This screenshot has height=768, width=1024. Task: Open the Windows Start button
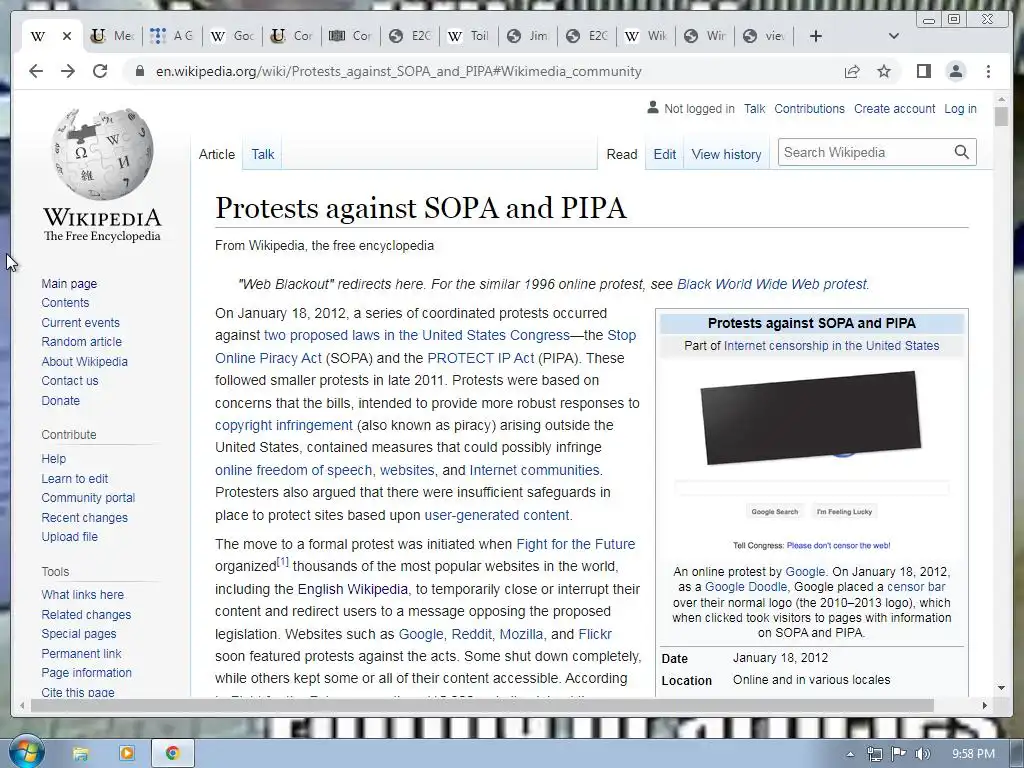tap(26, 752)
